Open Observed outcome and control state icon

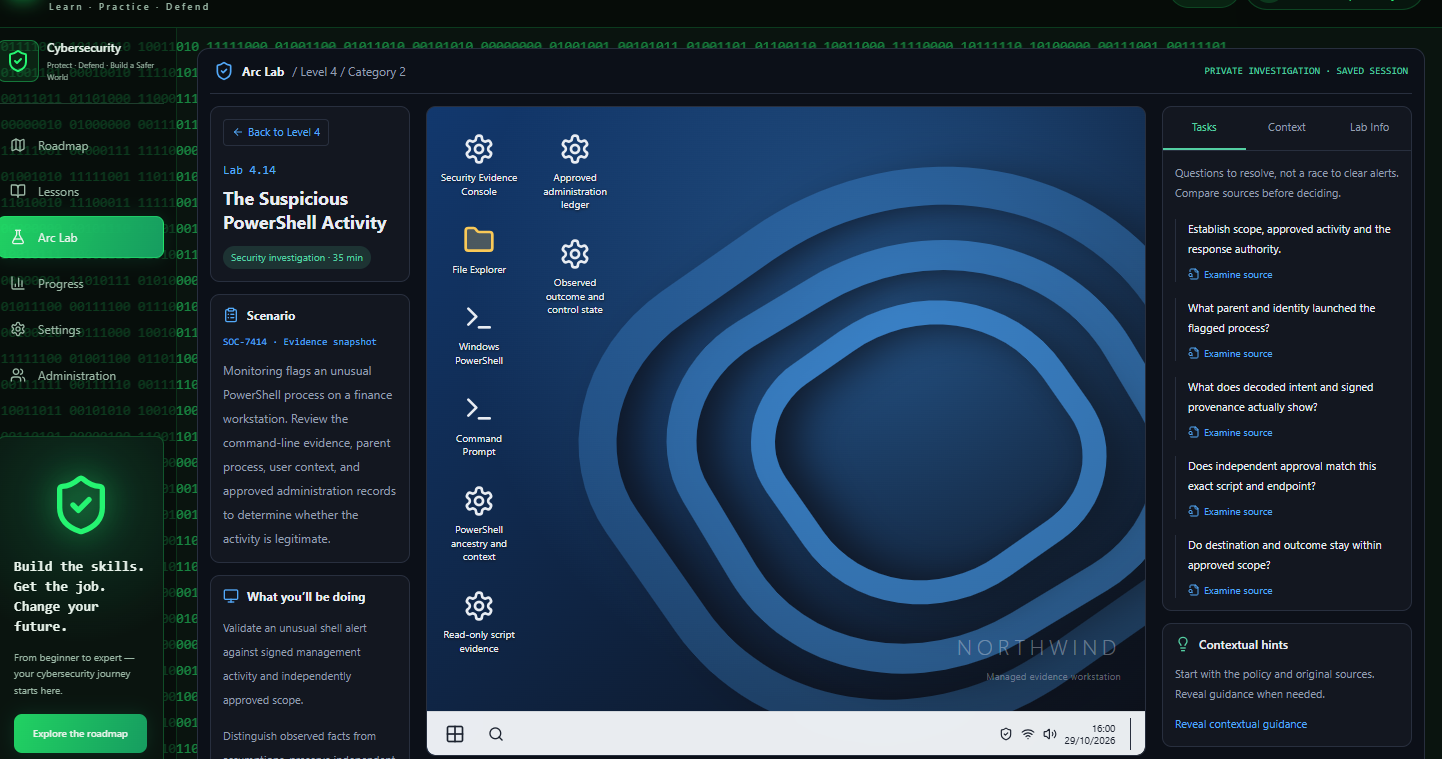pyautogui.click(x=575, y=277)
